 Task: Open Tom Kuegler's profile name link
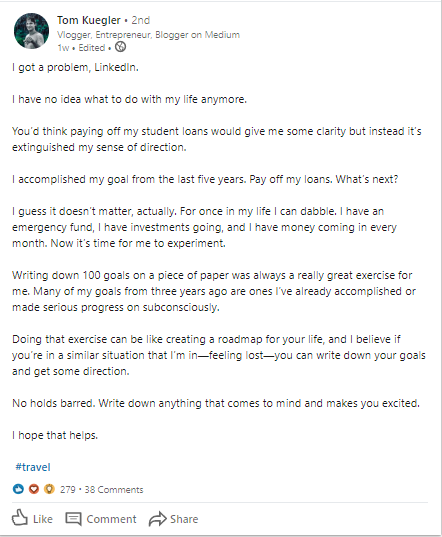89,21
